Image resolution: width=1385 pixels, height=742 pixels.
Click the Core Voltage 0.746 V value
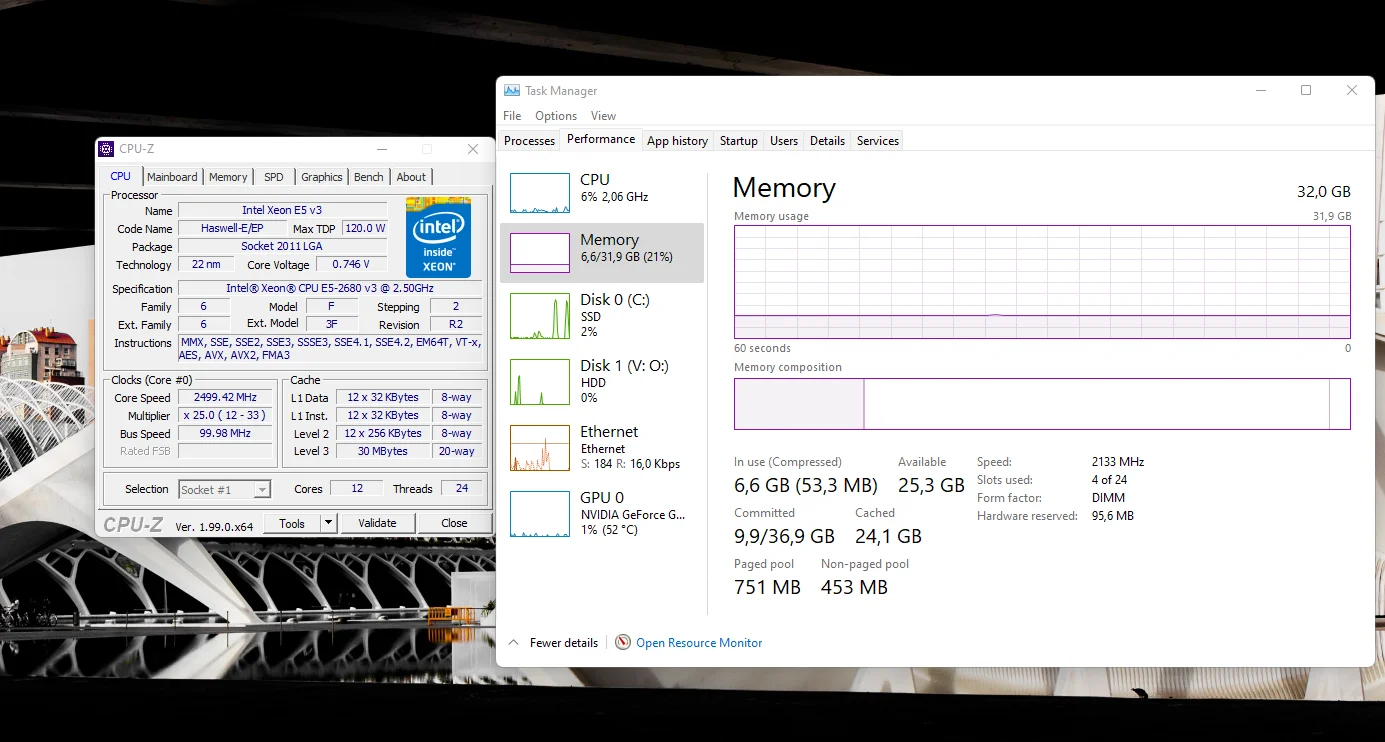pos(352,265)
